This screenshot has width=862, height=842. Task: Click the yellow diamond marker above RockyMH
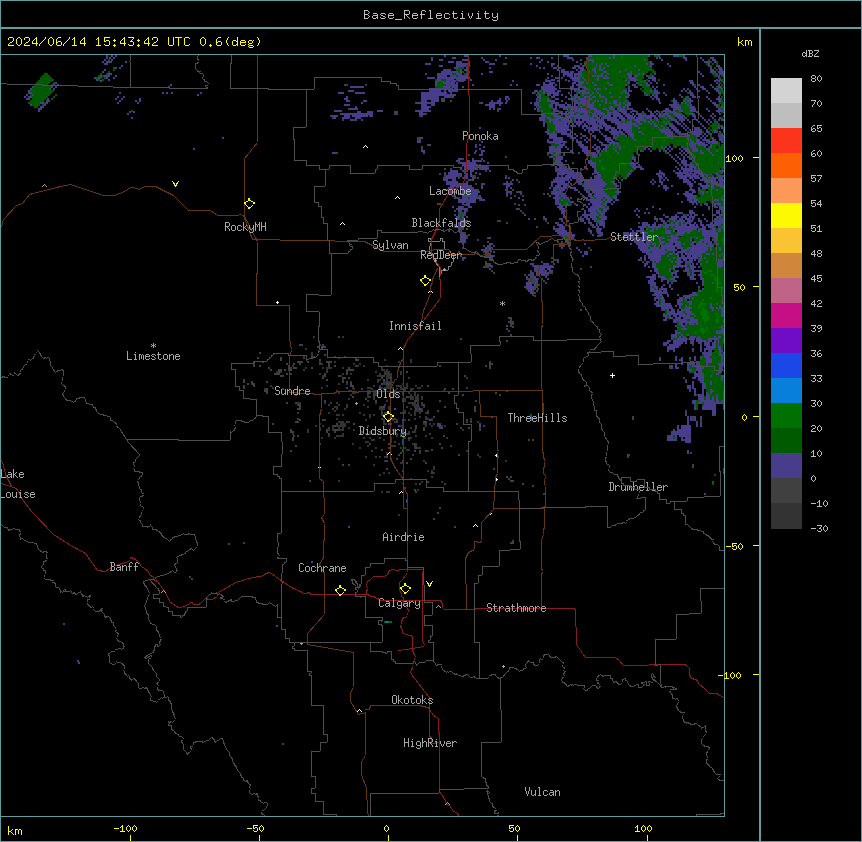pyautogui.click(x=249, y=203)
